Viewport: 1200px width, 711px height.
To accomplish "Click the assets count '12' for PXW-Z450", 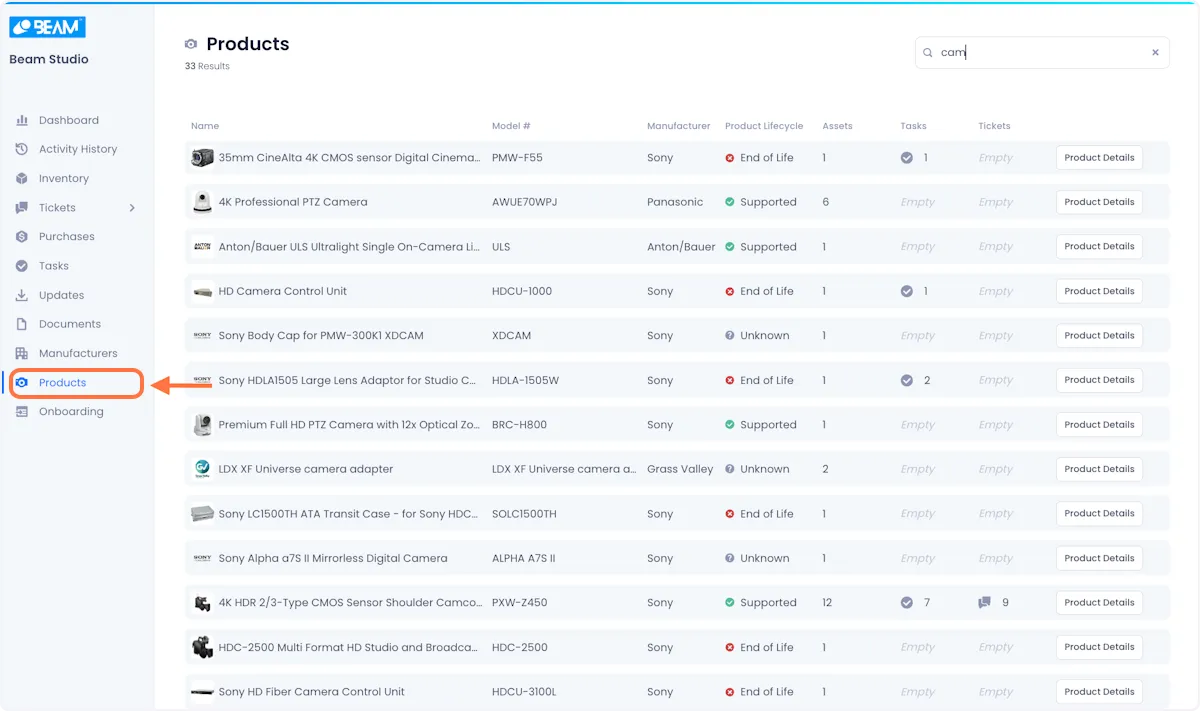I will click(827, 603).
